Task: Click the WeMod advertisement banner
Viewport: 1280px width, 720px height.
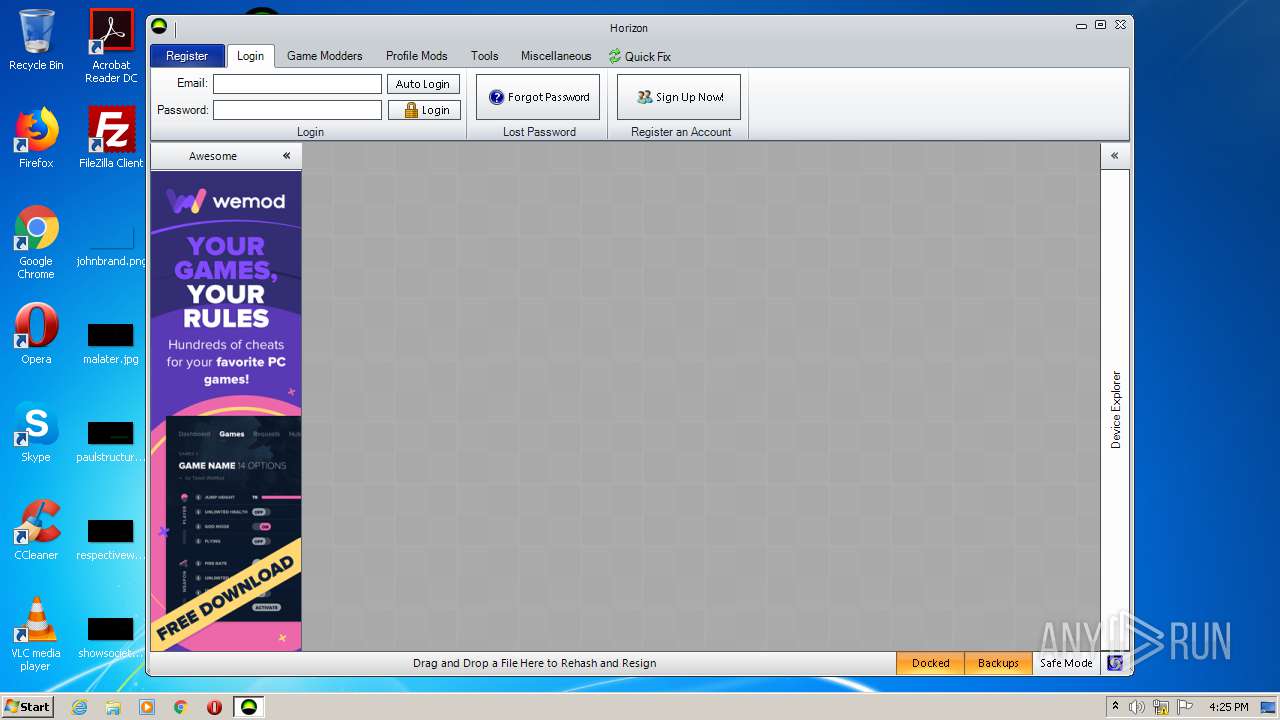Action: (x=226, y=411)
